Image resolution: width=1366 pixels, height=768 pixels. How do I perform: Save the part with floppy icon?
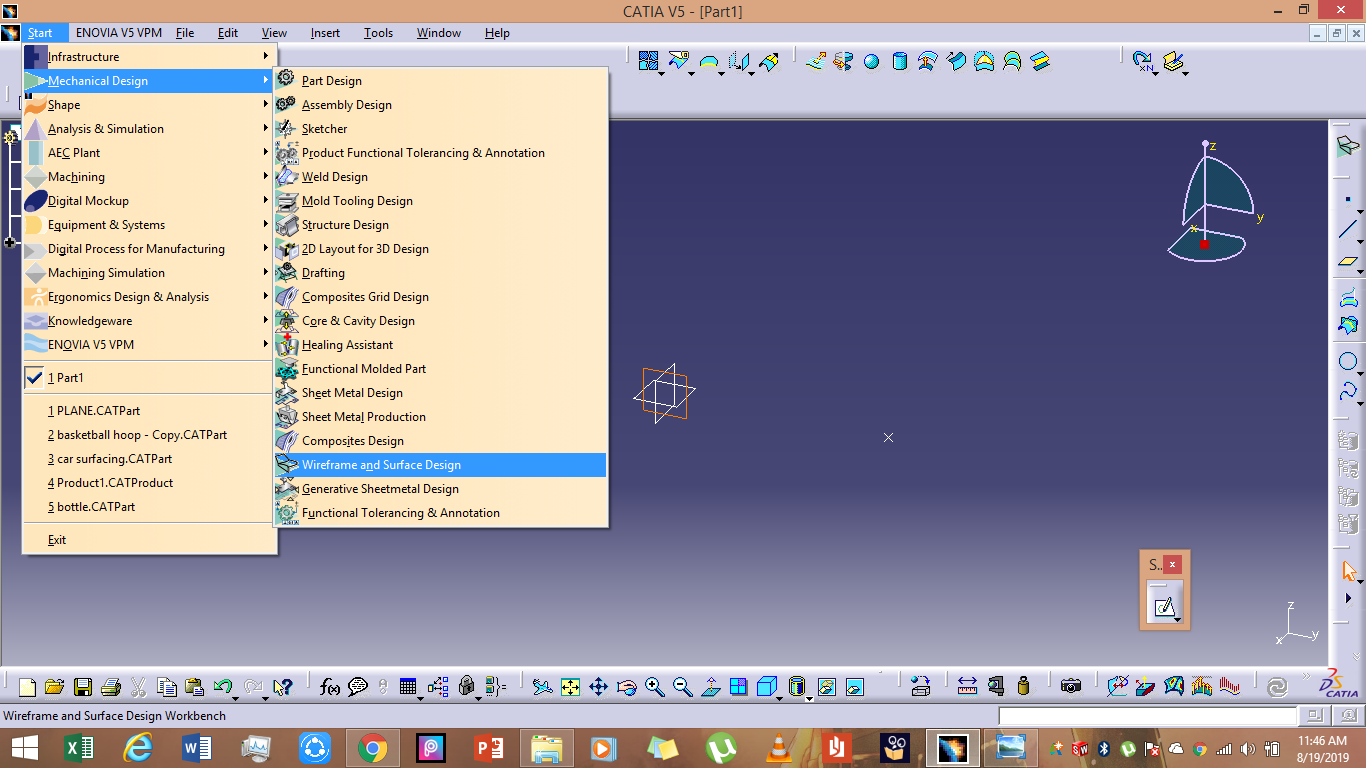tap(83, 687)
